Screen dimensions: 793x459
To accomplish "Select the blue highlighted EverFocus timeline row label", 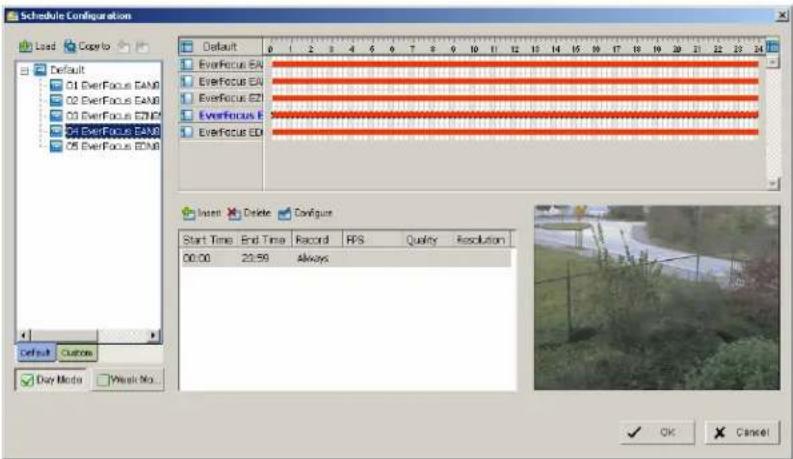I will [x=231, y=115].
